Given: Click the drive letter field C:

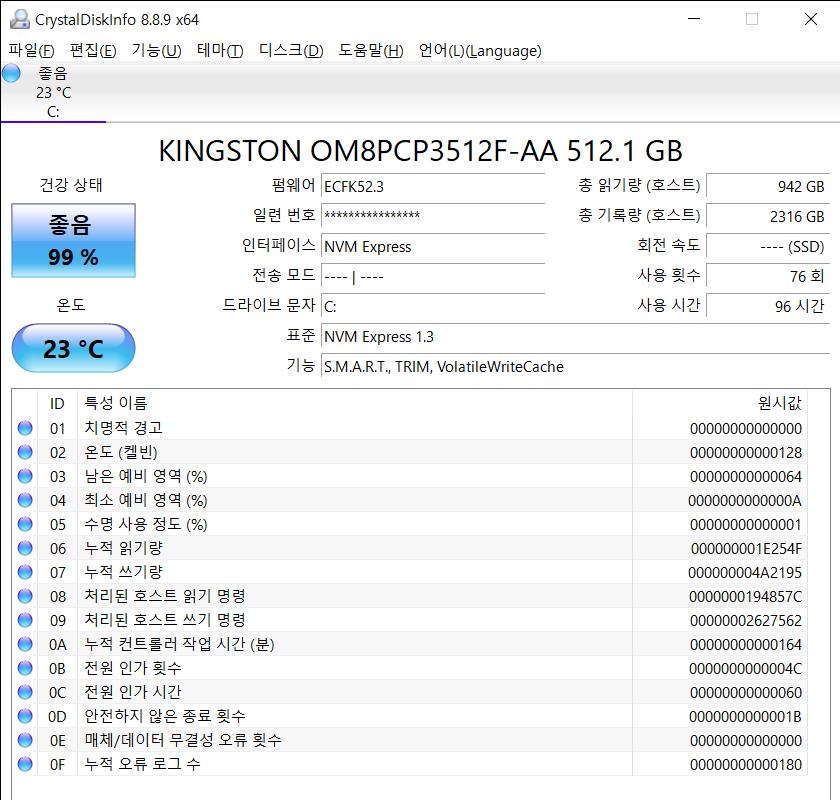Looking at the screenshot, I should (433, 306).
